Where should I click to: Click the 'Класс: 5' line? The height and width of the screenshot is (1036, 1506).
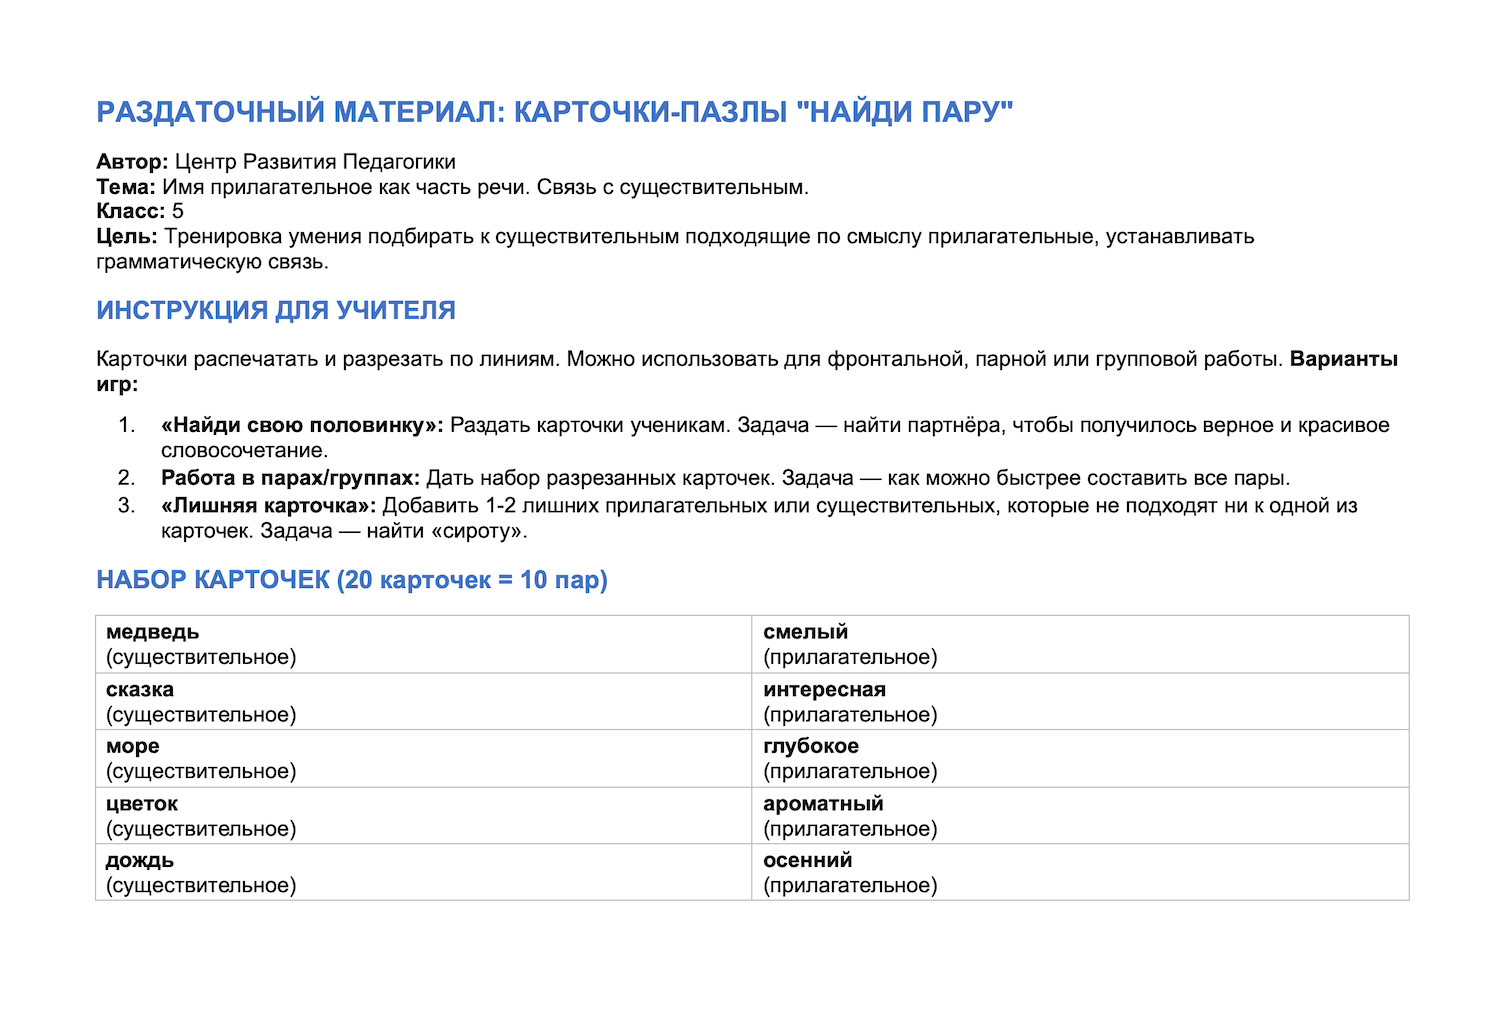(x=140, y=211)
